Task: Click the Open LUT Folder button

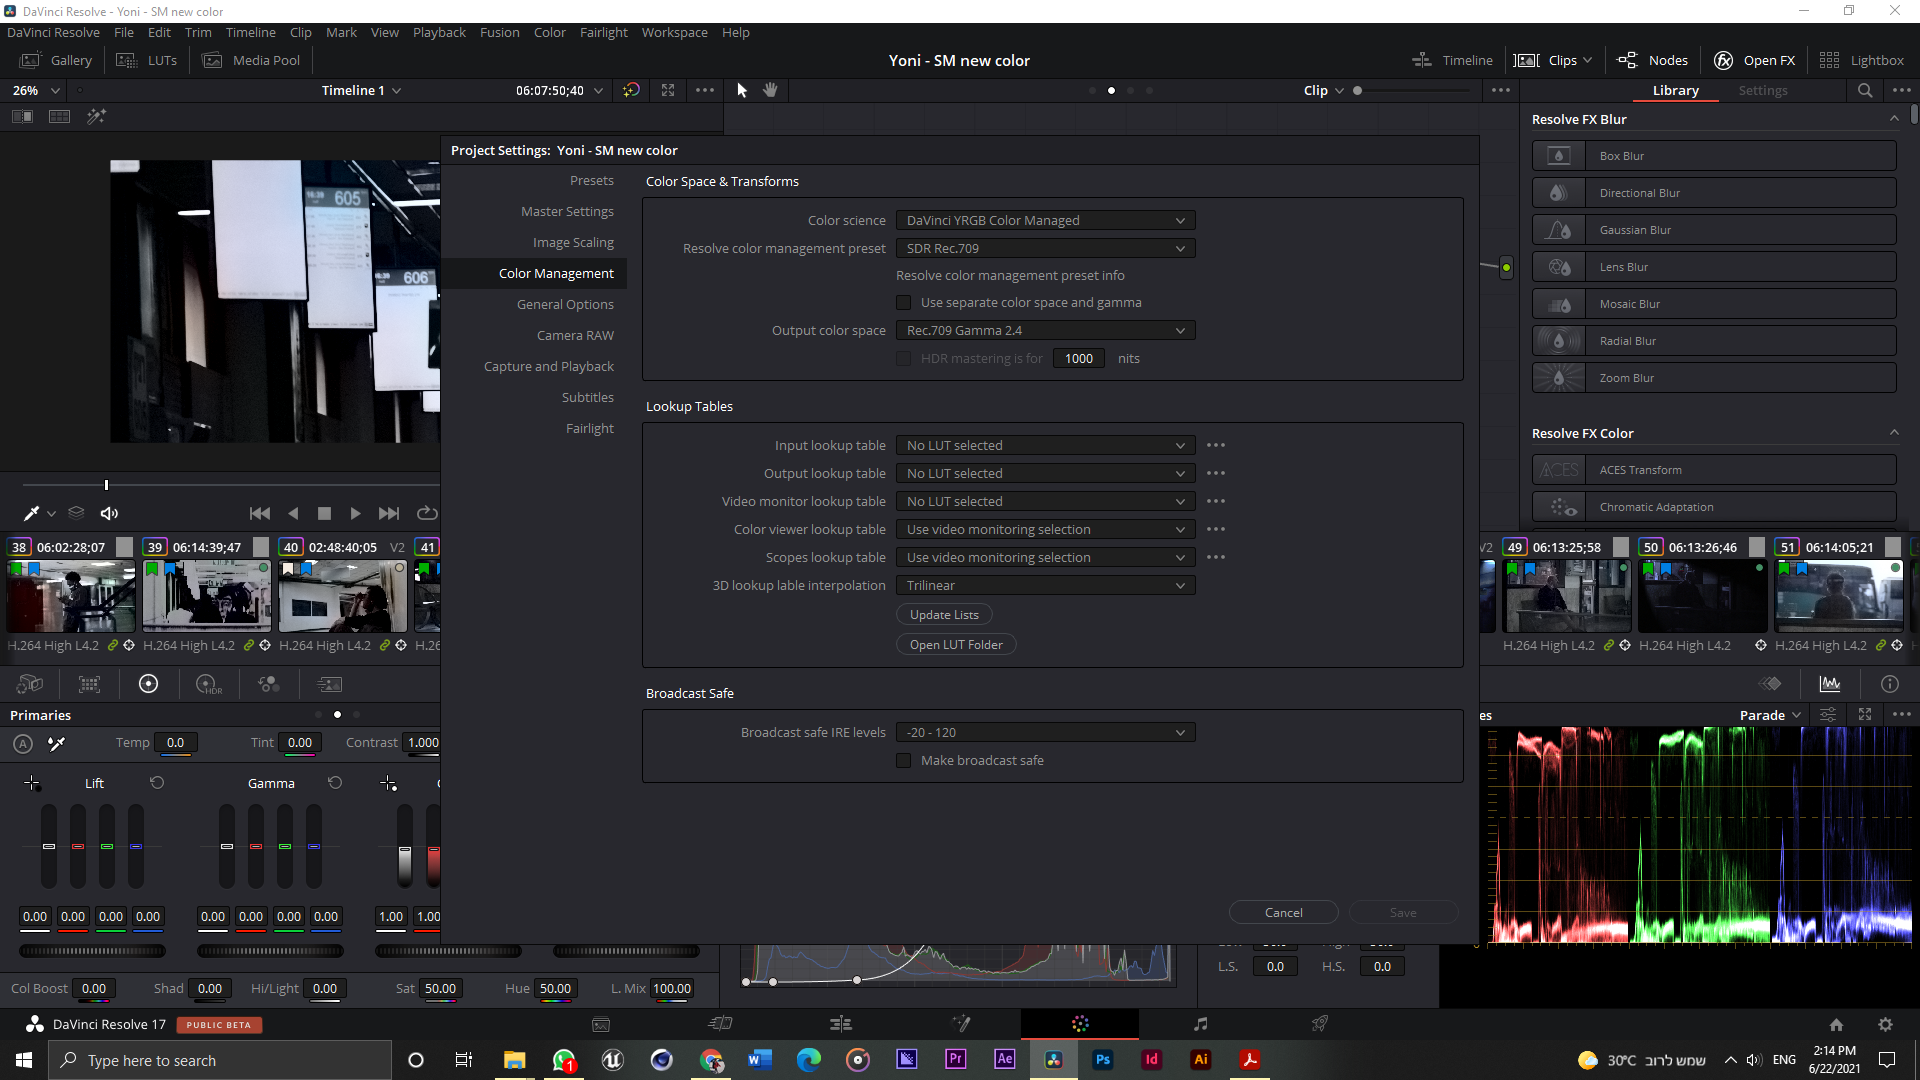Action: click(x=956, y=645)
